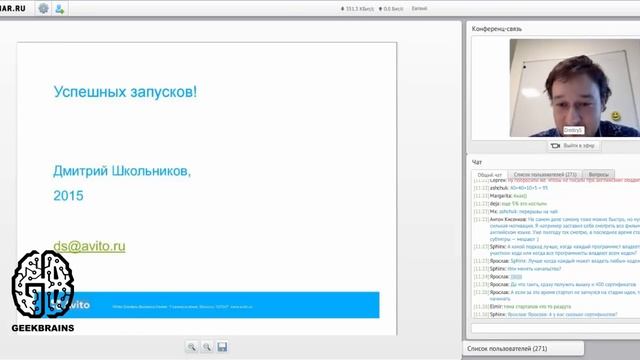Viewport: 640px width, 360px height.
Task: Click the add user icon in top bar
Action: click(x=60, y=9)
